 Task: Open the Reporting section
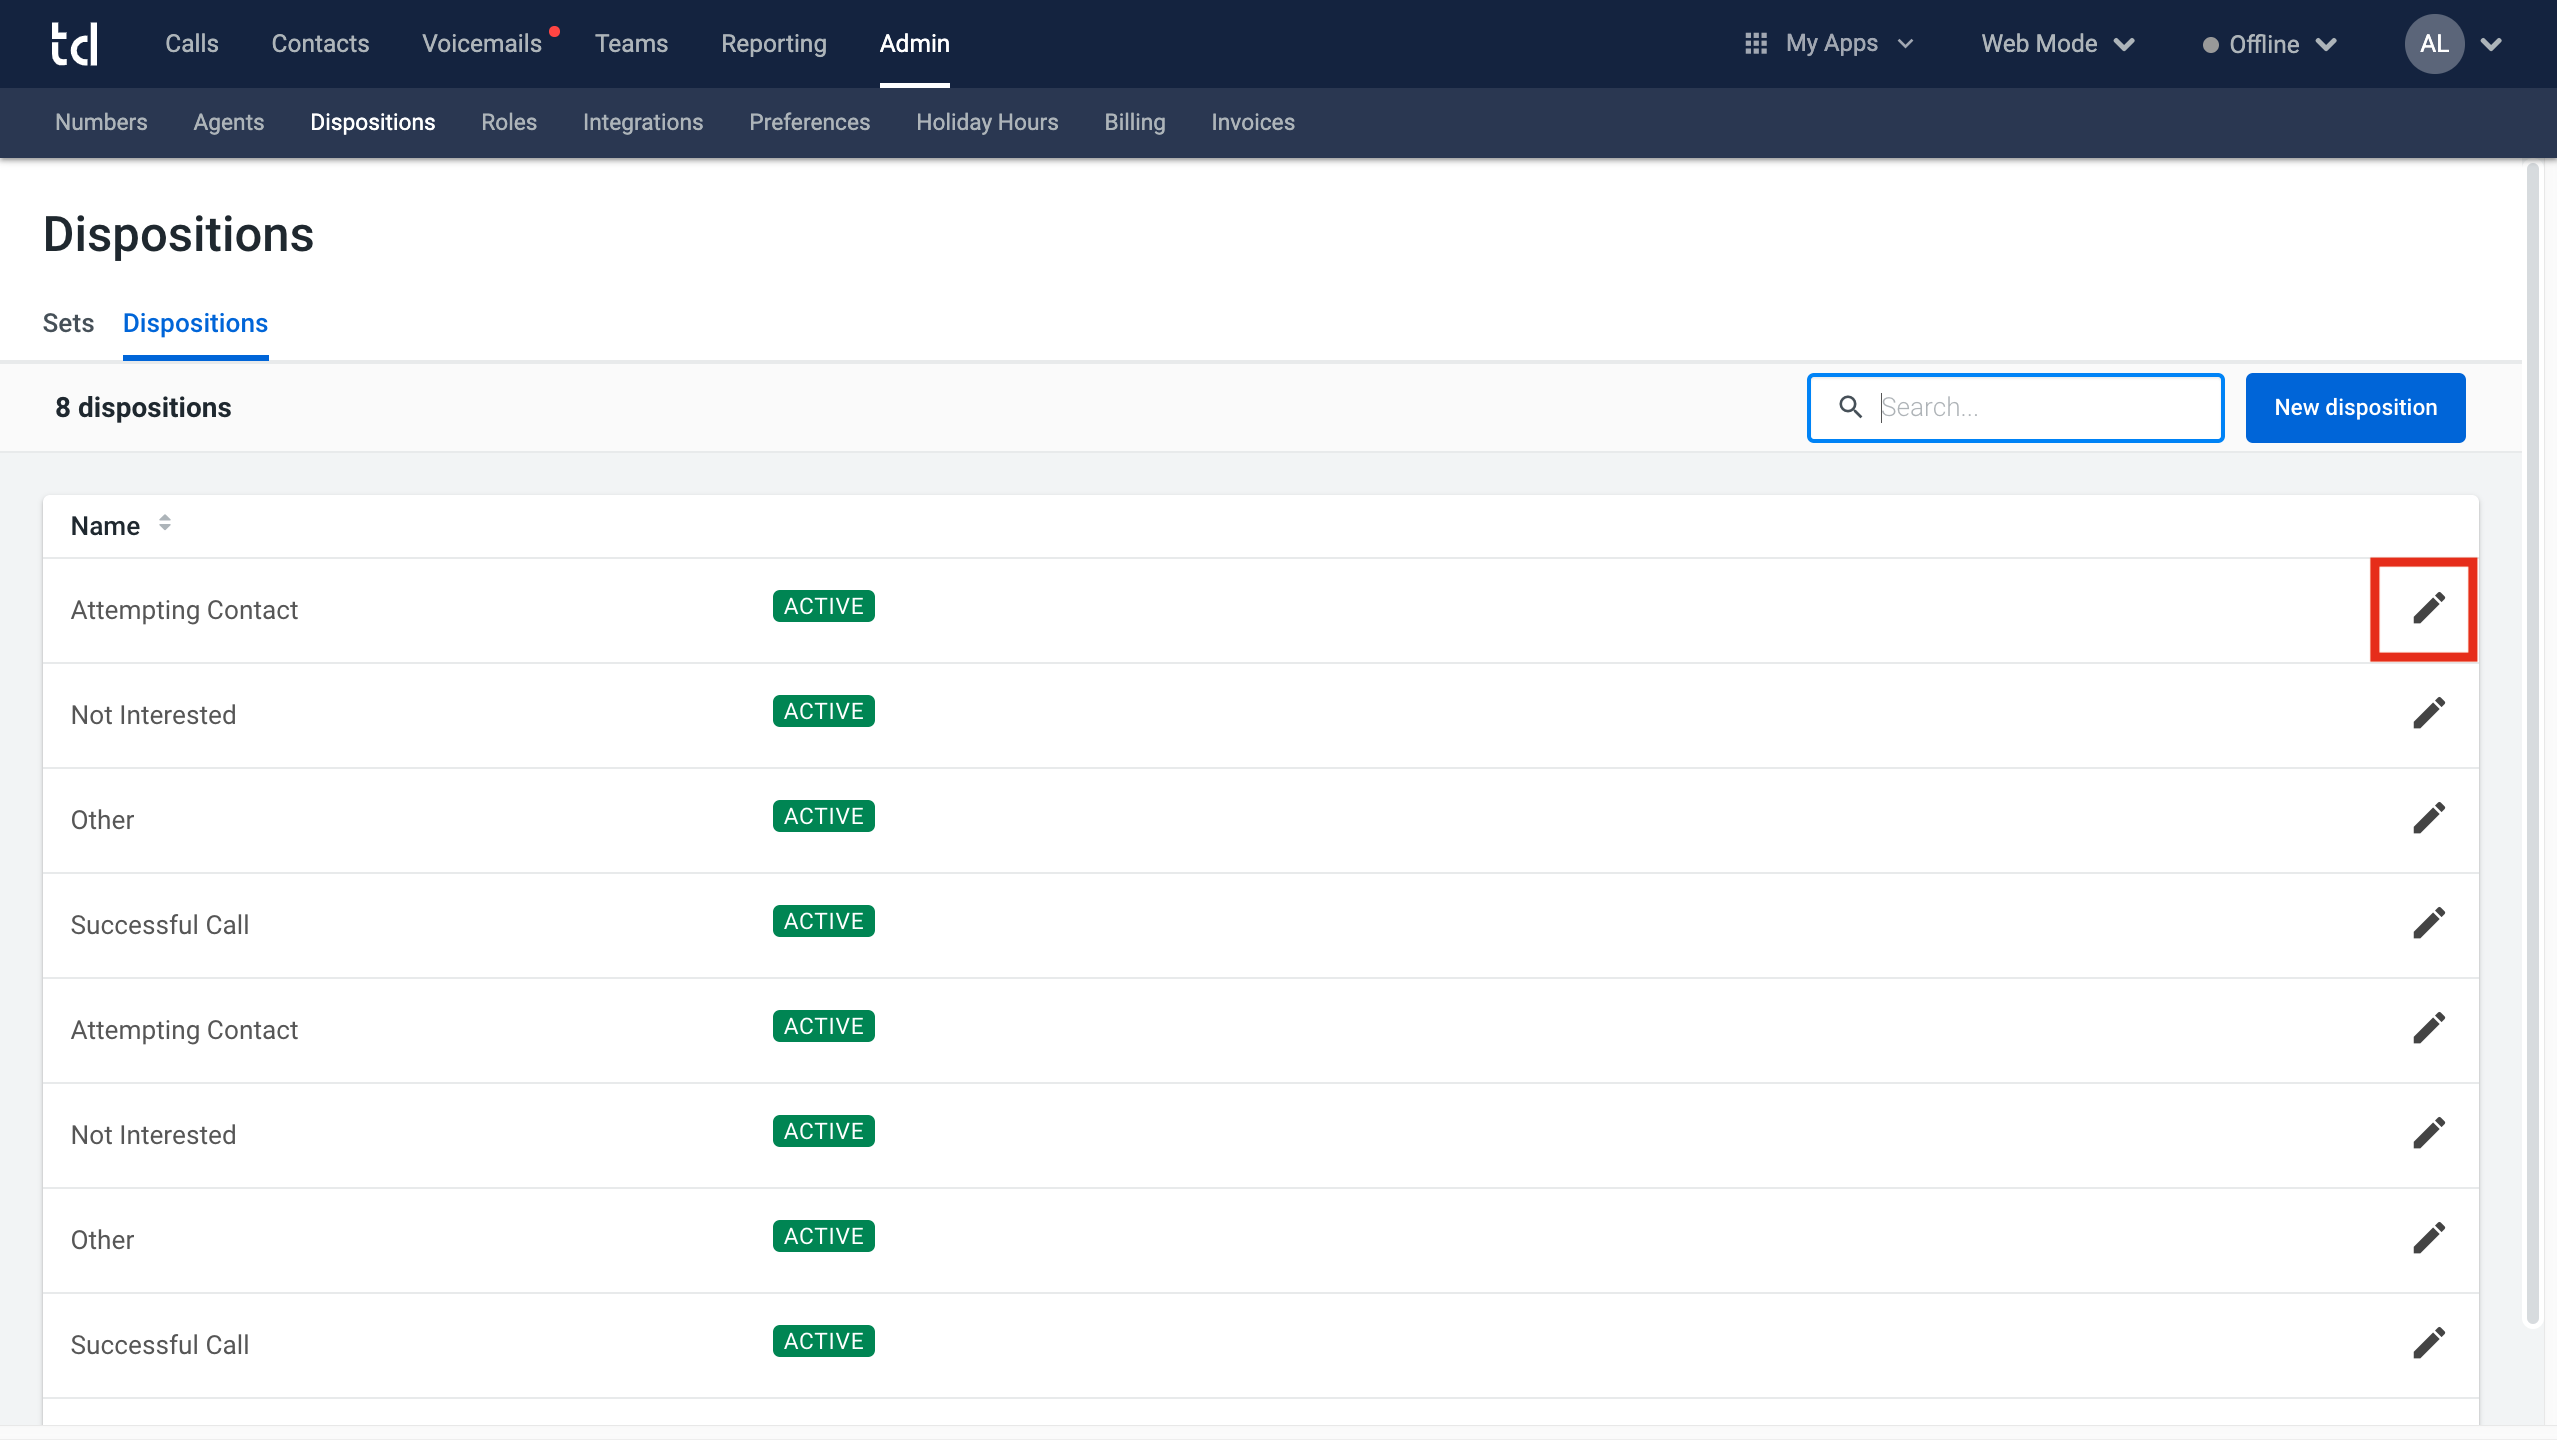(774, 44)
